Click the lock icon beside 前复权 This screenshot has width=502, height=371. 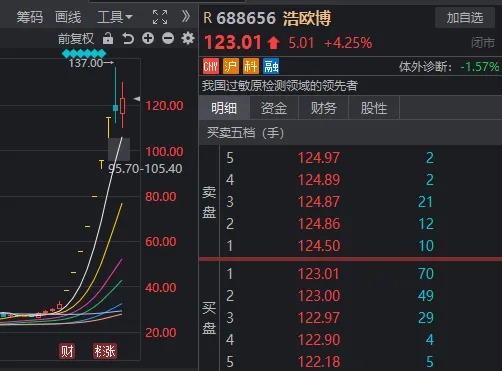(108, 38)
